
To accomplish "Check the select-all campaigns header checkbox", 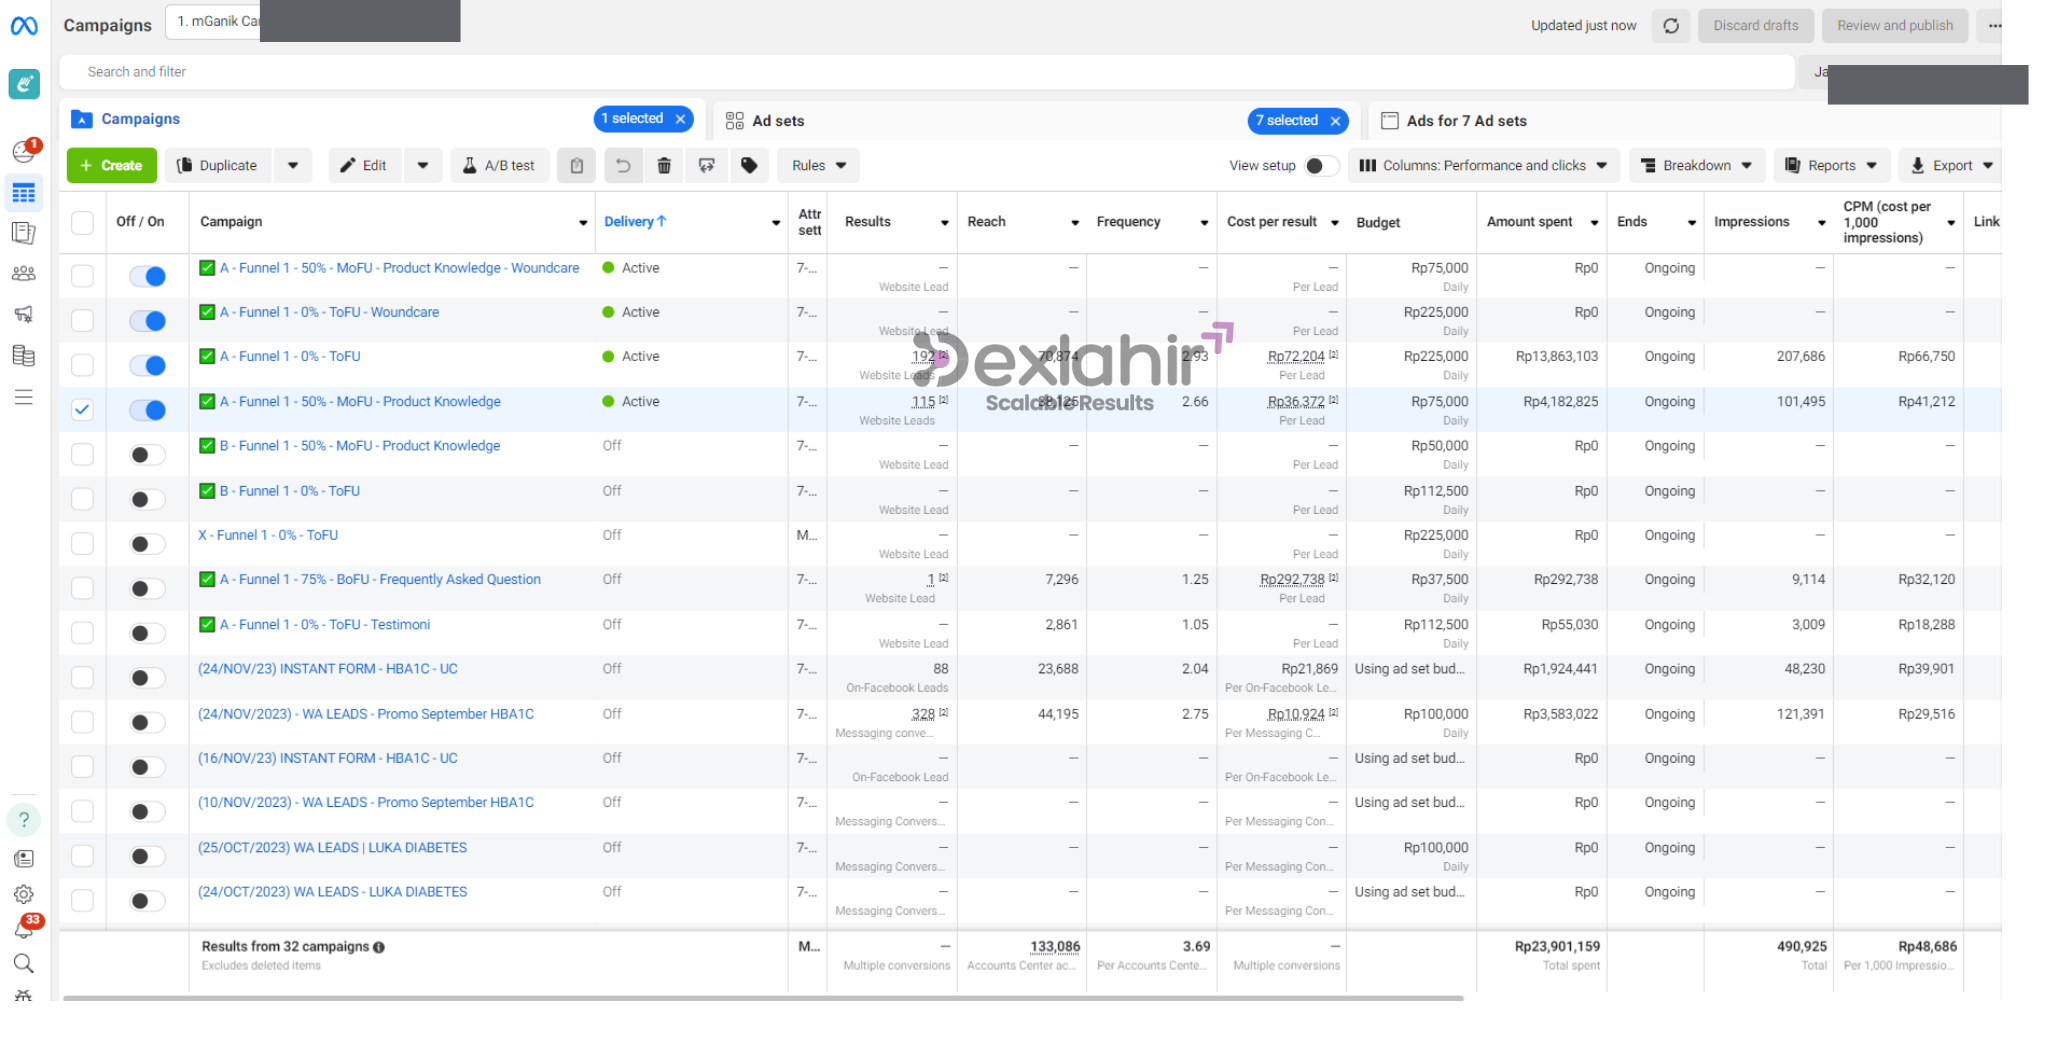I will 82,222.
